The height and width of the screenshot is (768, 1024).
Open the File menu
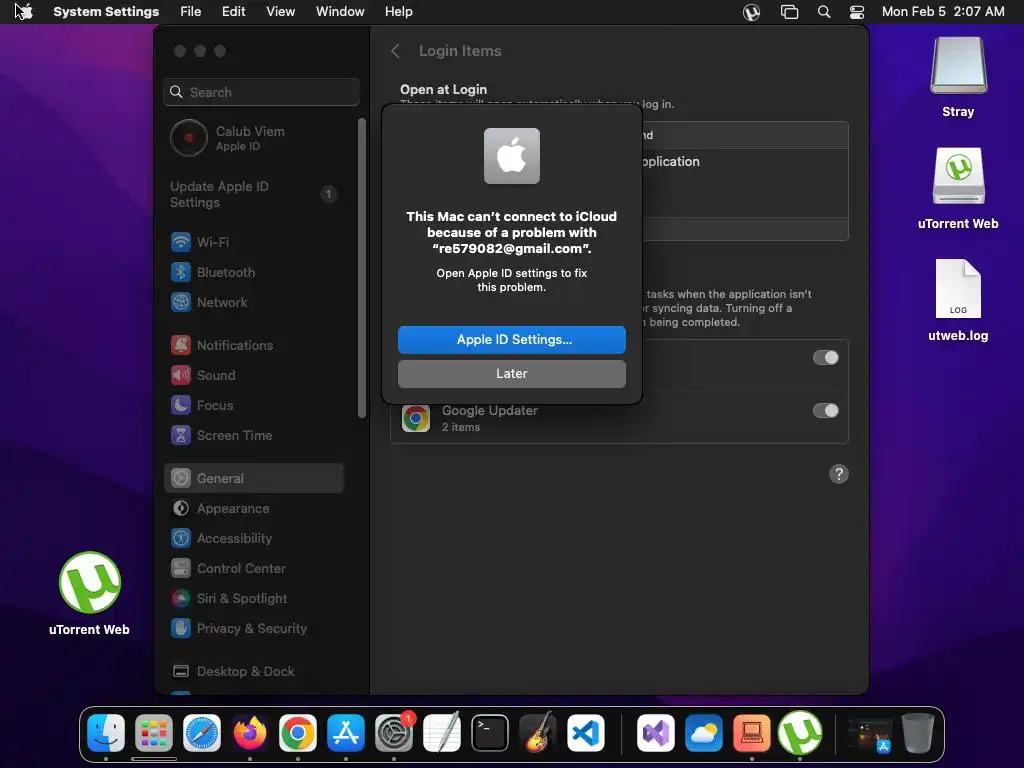[191, 12]
